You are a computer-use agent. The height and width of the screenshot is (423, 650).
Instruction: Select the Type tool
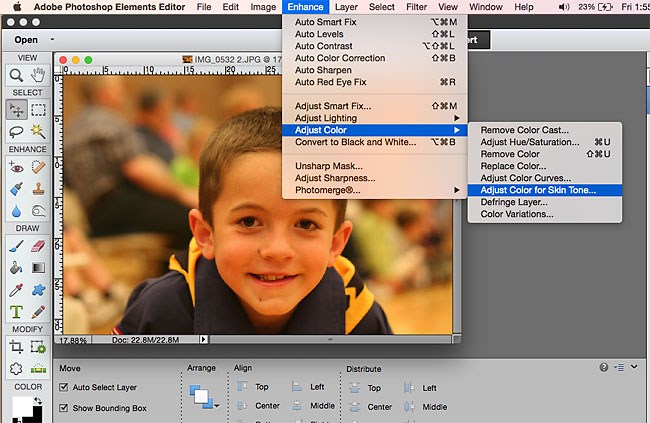click(17, 312)
